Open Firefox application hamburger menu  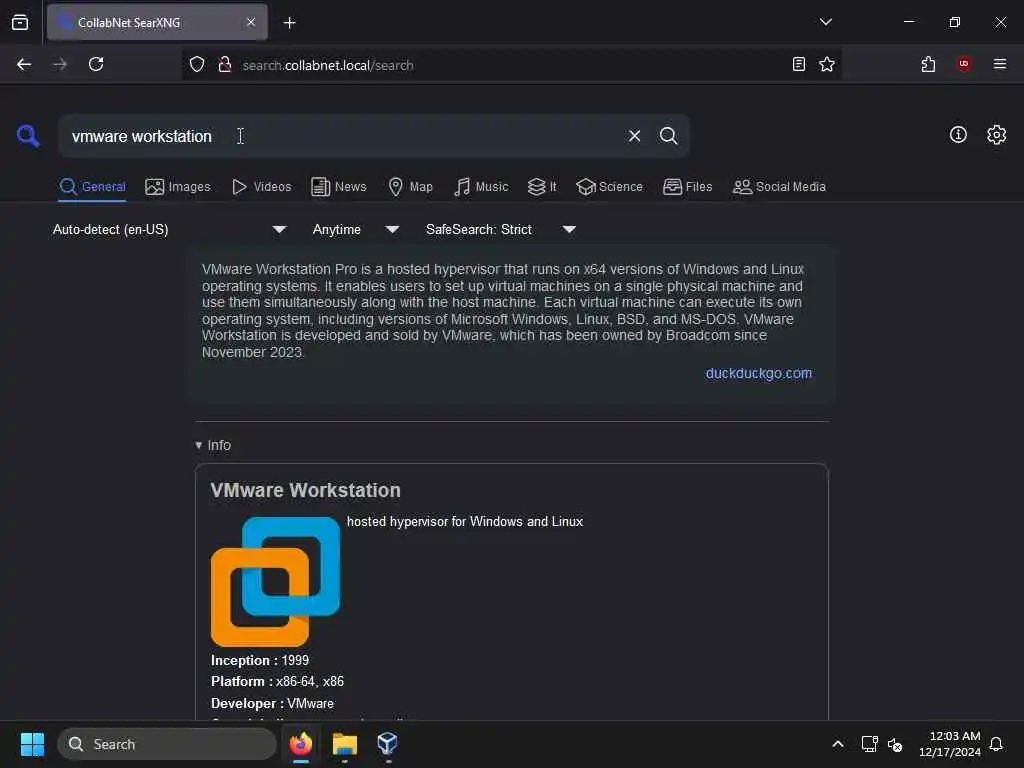[x=1000, y=64]
